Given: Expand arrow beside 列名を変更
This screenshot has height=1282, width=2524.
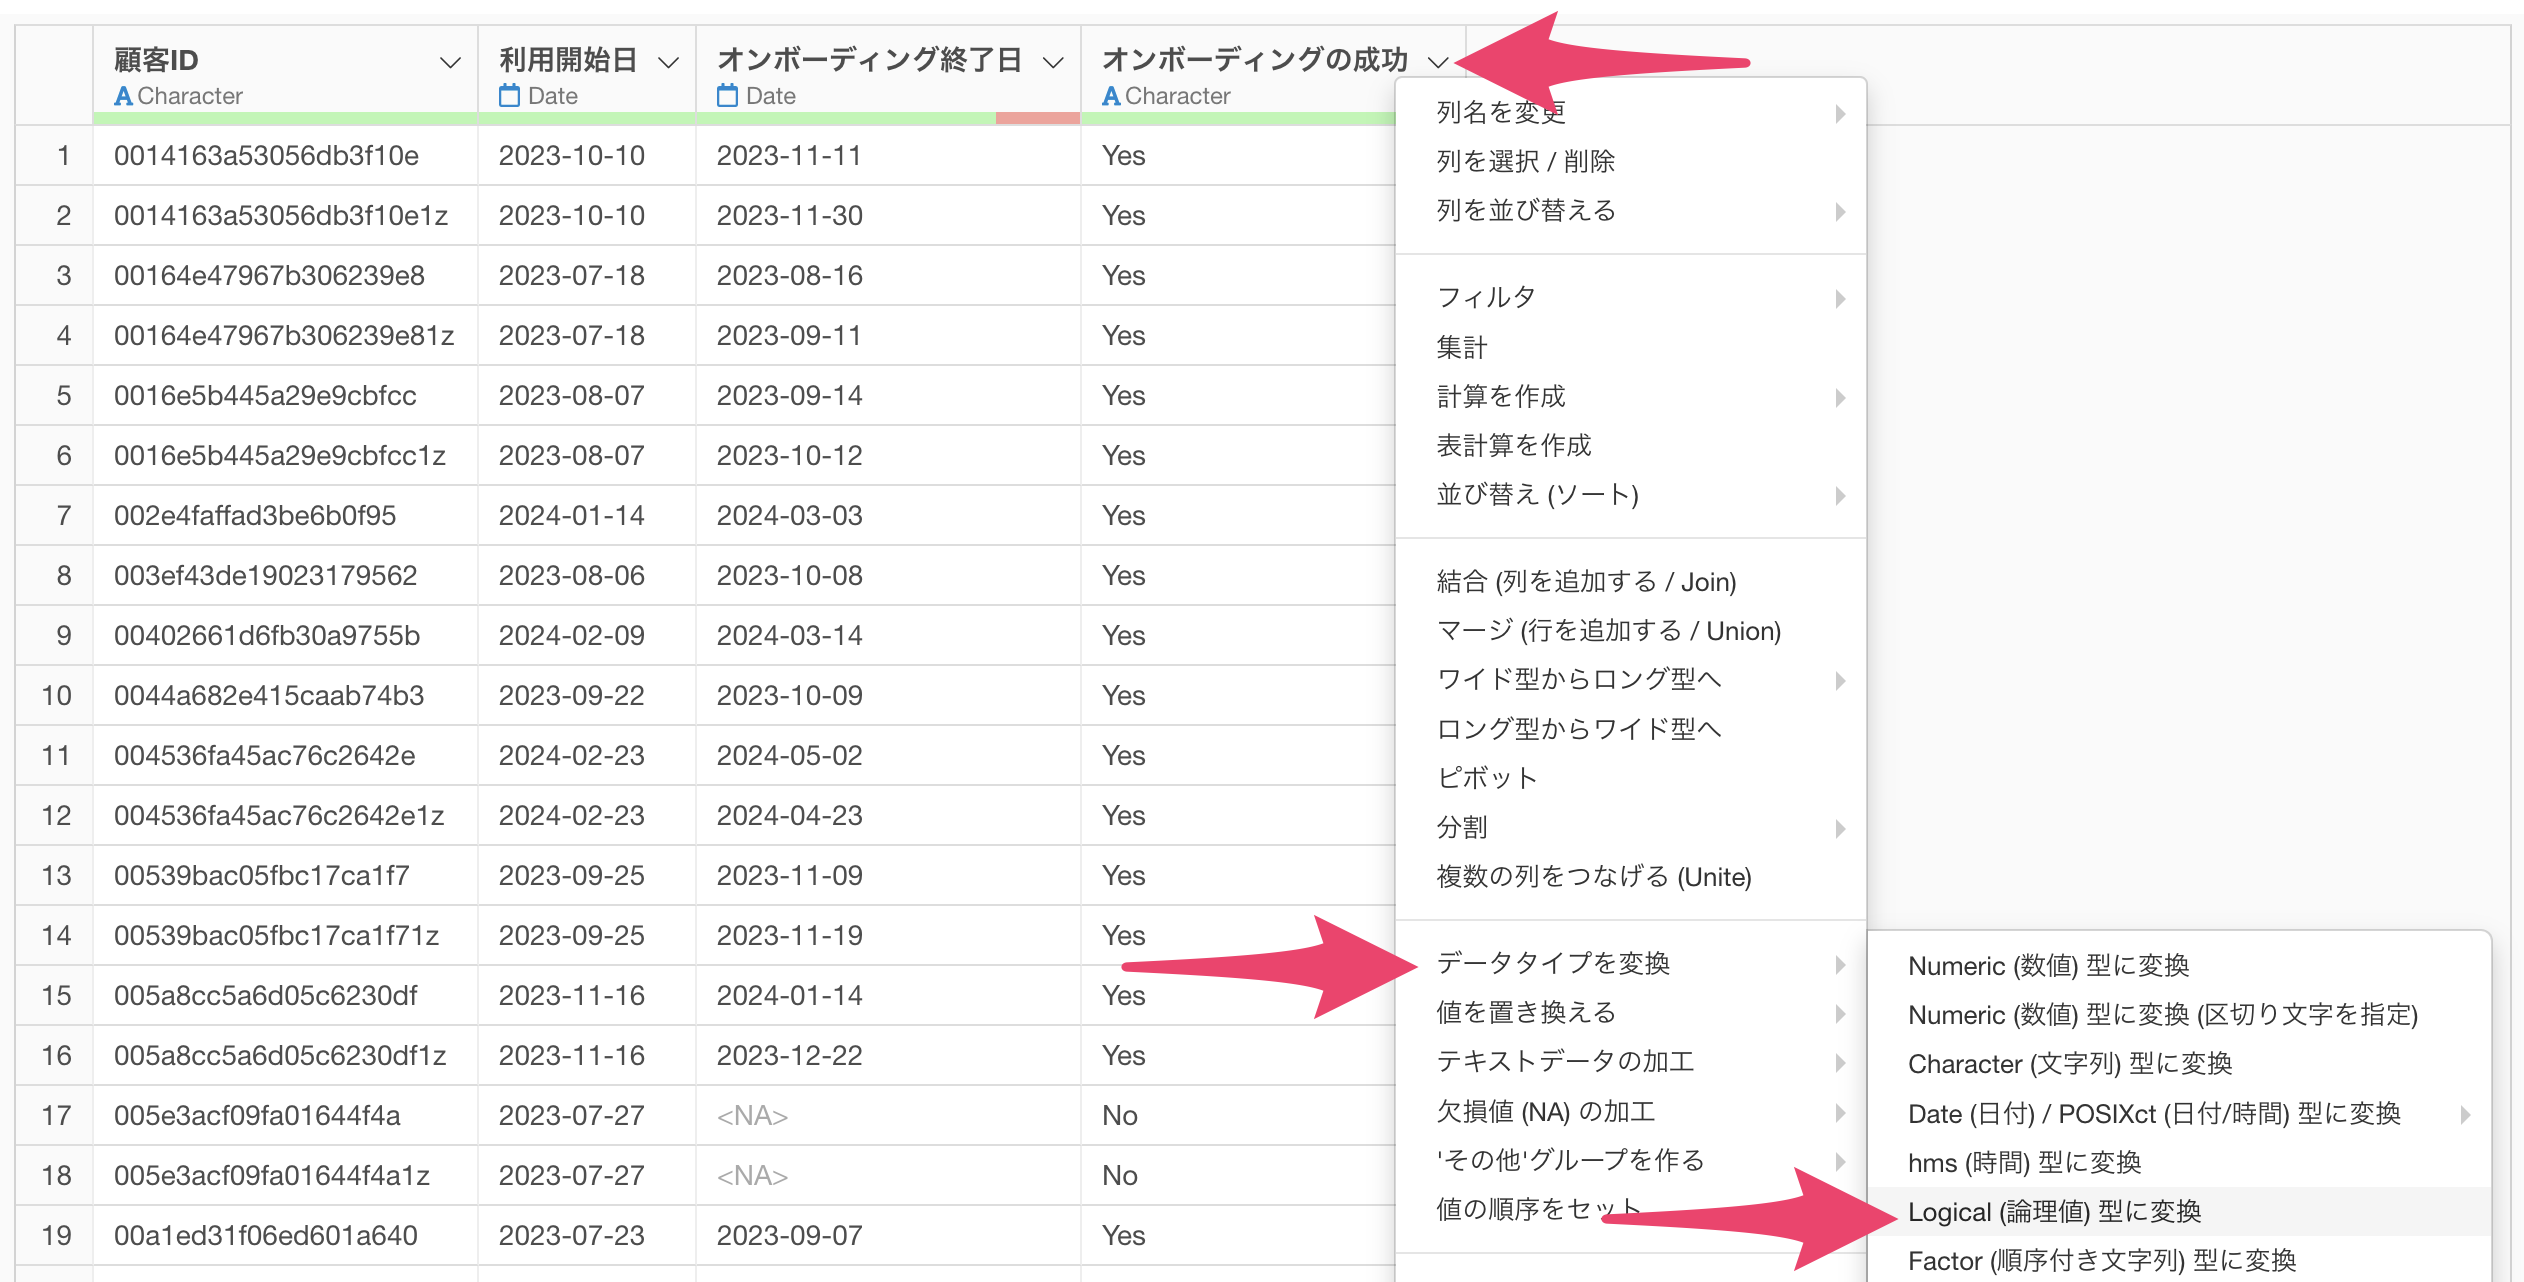Looking at the screenshot, I should (1840, 113).
